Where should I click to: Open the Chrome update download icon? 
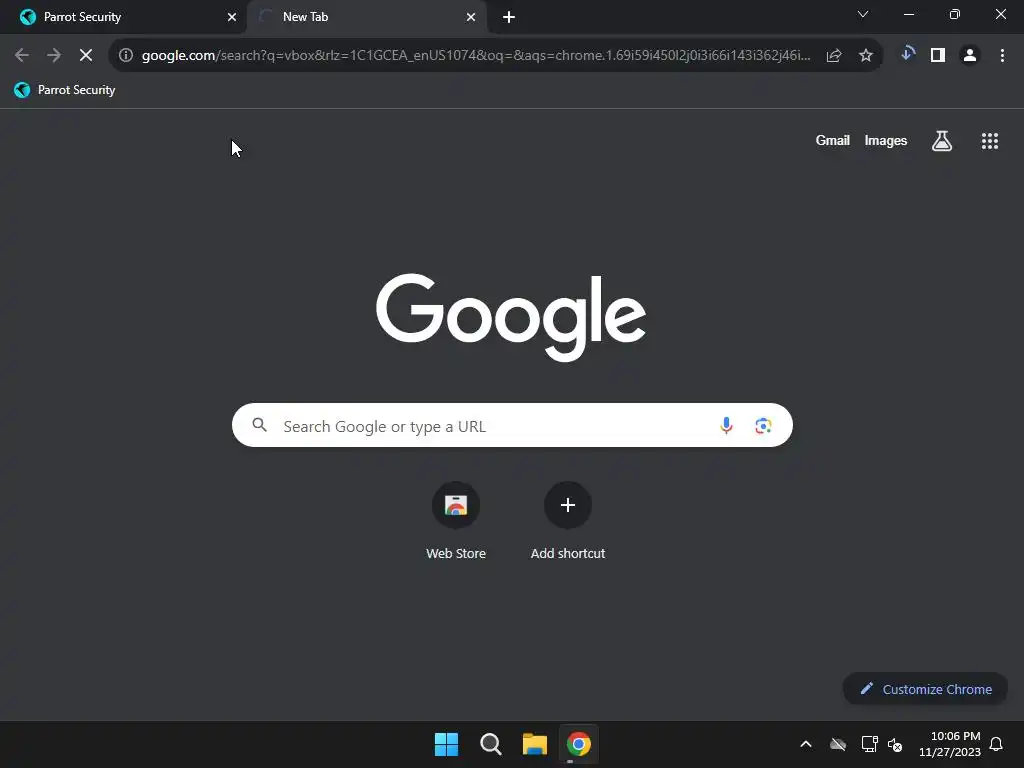906,54
